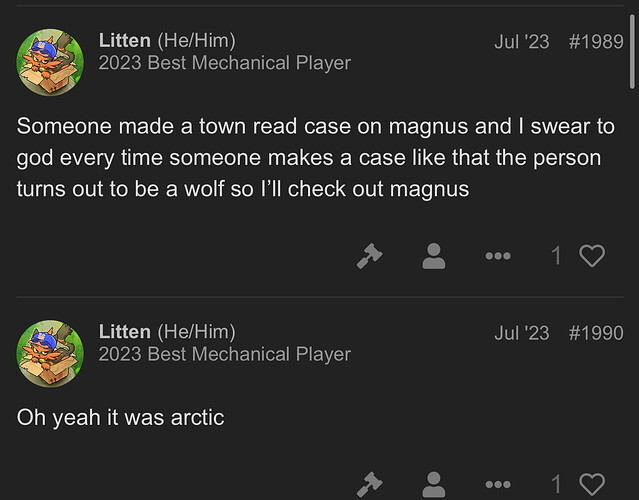639x500 pixels.
Task: View who liked post #1989 via like count
Action: click(x=557, y=257)
